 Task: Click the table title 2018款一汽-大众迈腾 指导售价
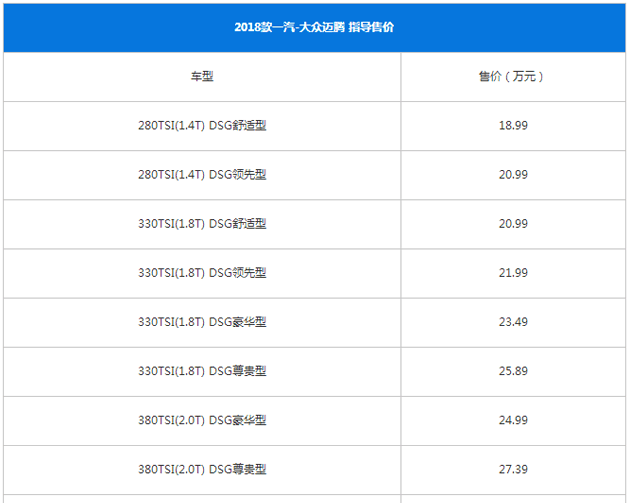(x=314, y=27)
